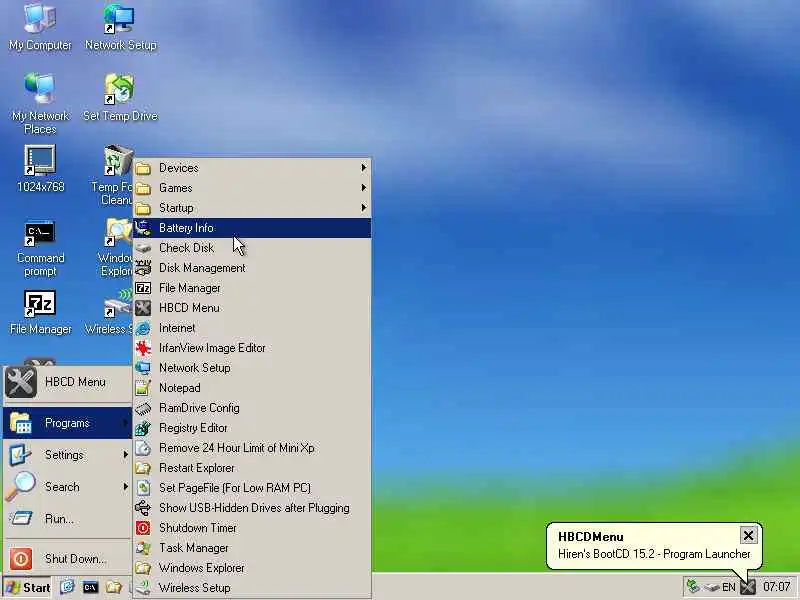This screenshot has width=800, height=600.
Task: Select Network Setup in Programs menu
Action: [x=252, y=368]
